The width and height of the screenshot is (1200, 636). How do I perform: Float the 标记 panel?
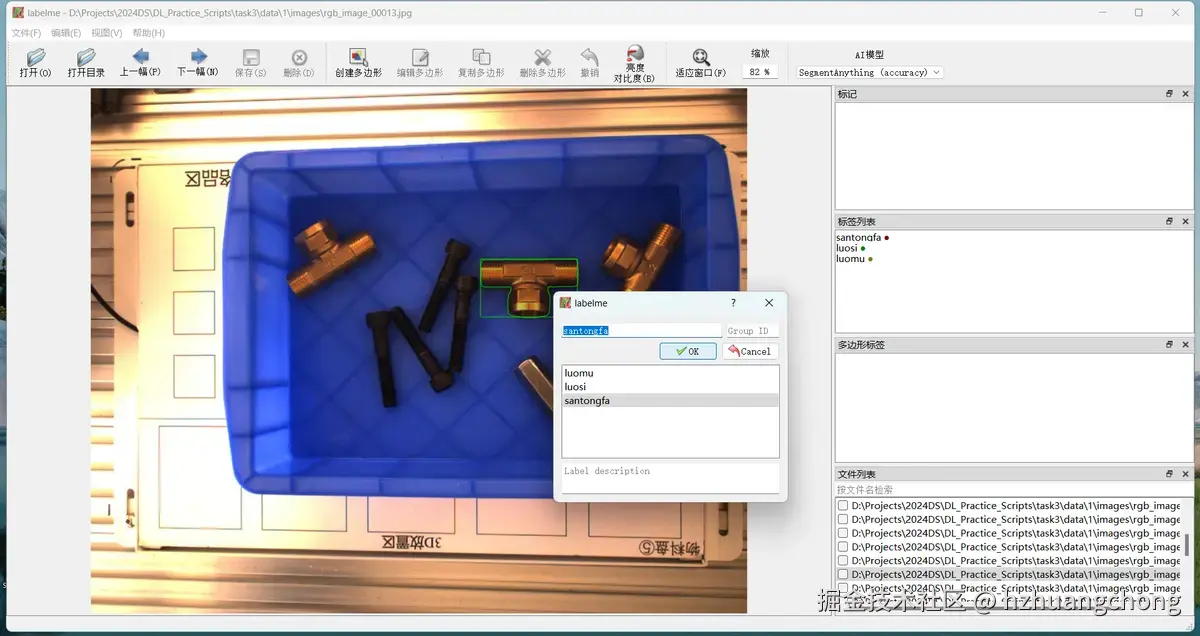pyautogui.click(x=1169, y=94)
